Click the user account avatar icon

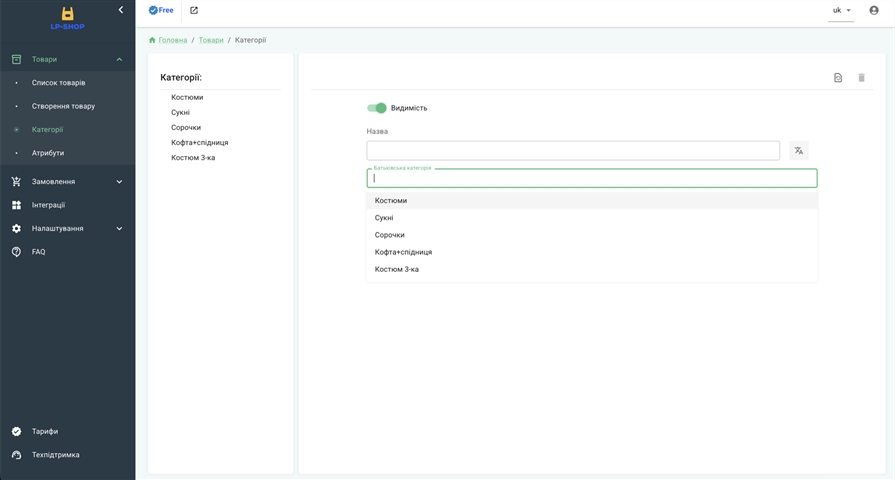874,11
